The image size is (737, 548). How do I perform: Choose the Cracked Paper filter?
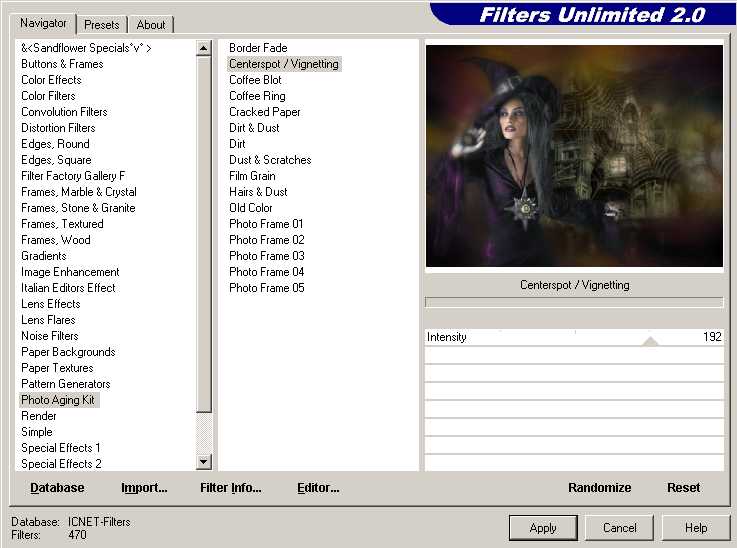[x=265, y=112]
